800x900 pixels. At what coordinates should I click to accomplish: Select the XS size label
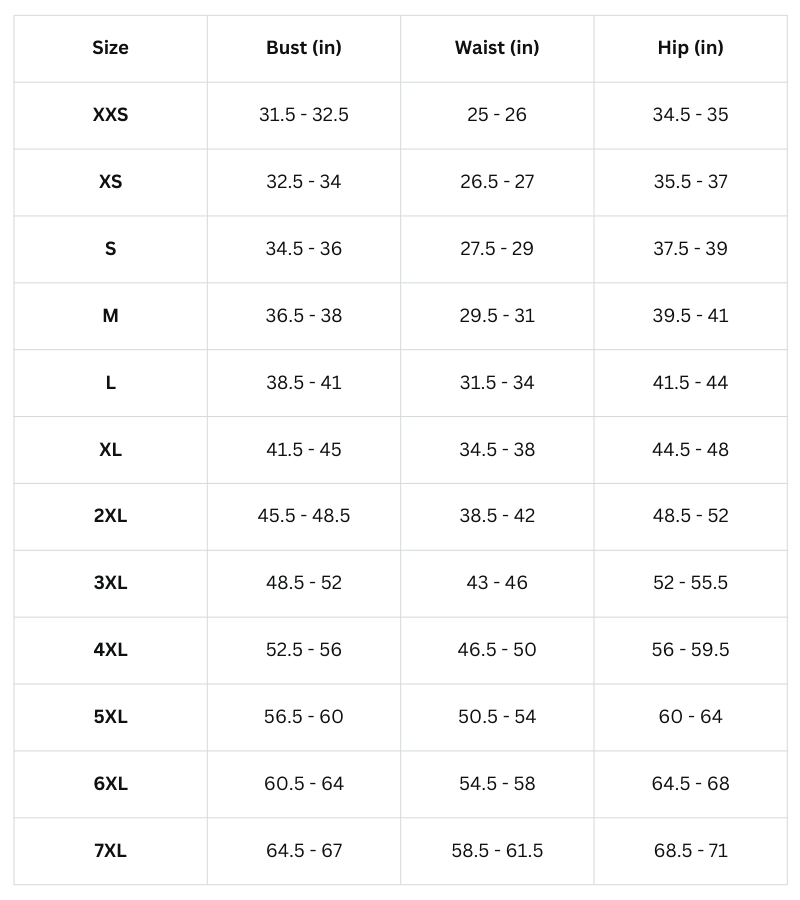point(110,181)
